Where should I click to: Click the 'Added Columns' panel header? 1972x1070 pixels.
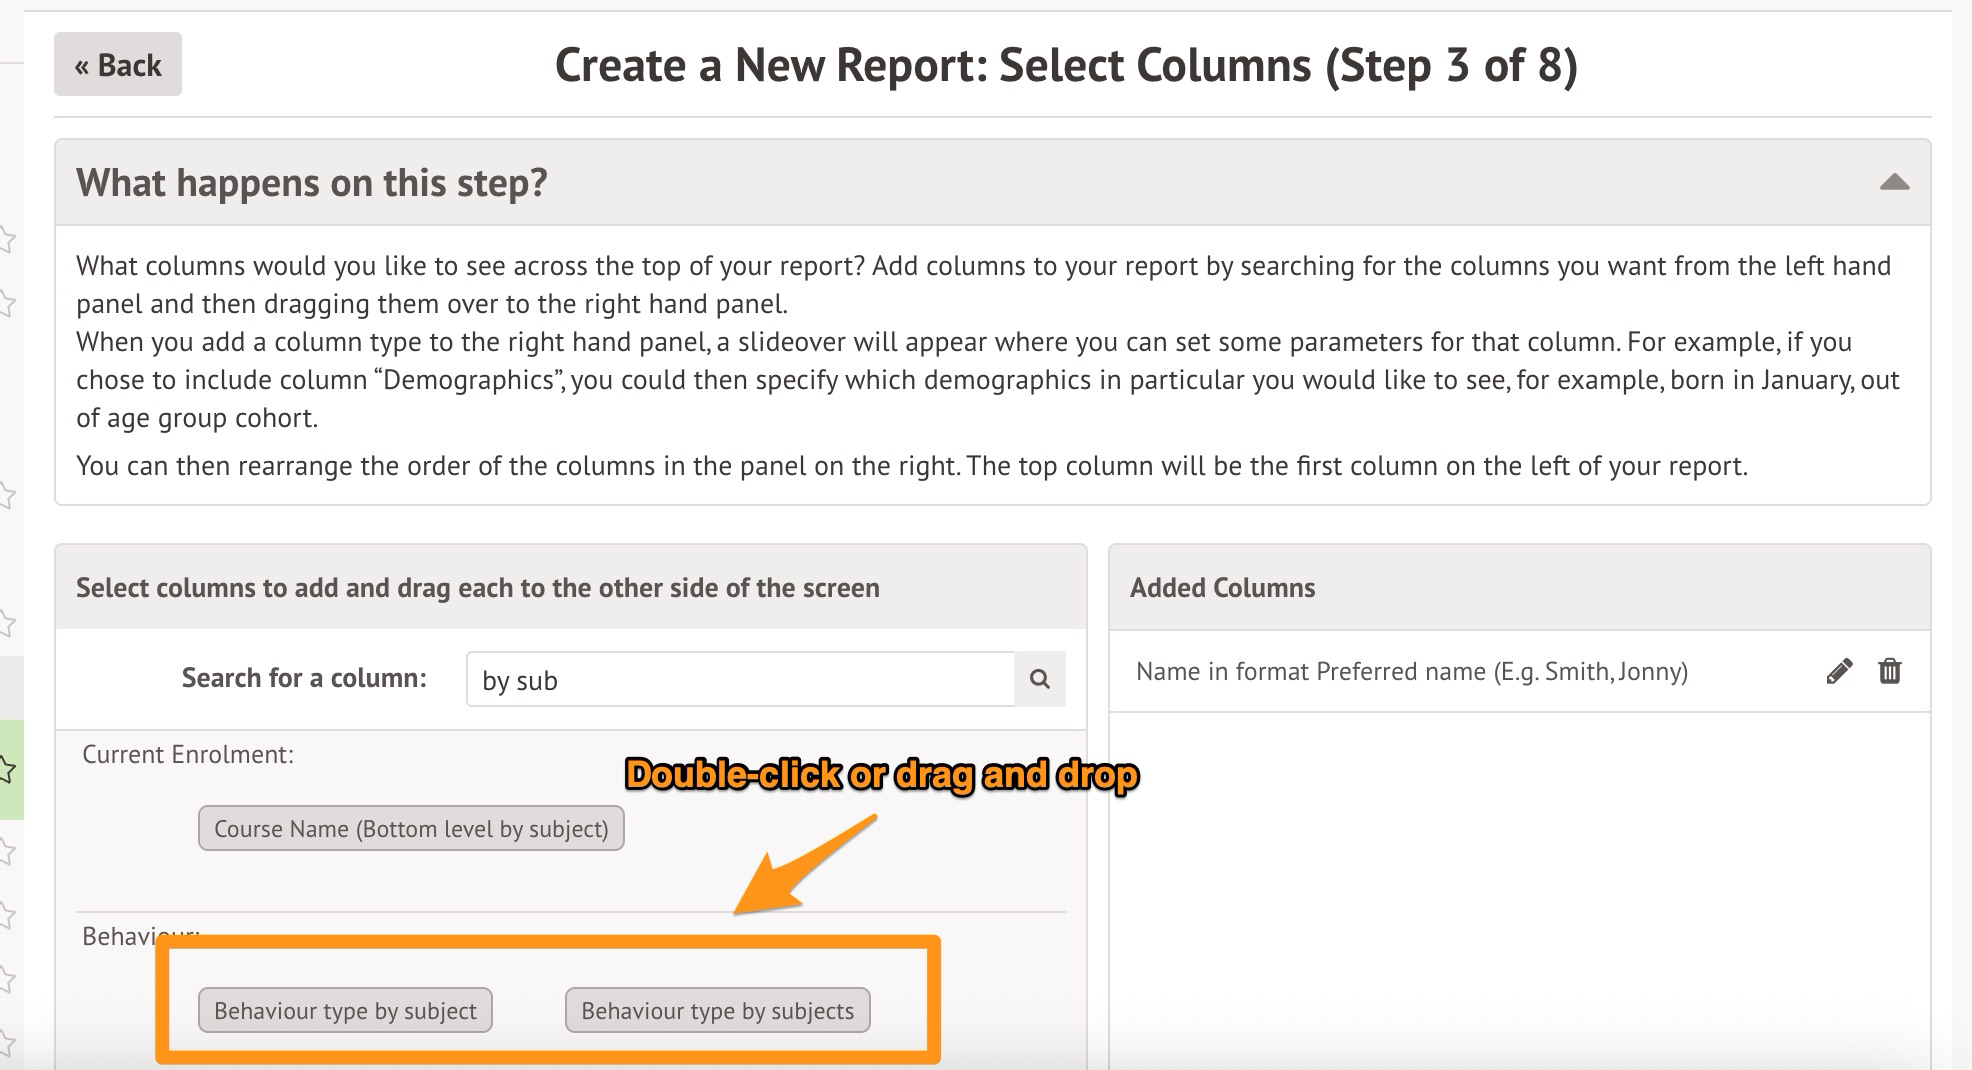[x=1222, y=587]
